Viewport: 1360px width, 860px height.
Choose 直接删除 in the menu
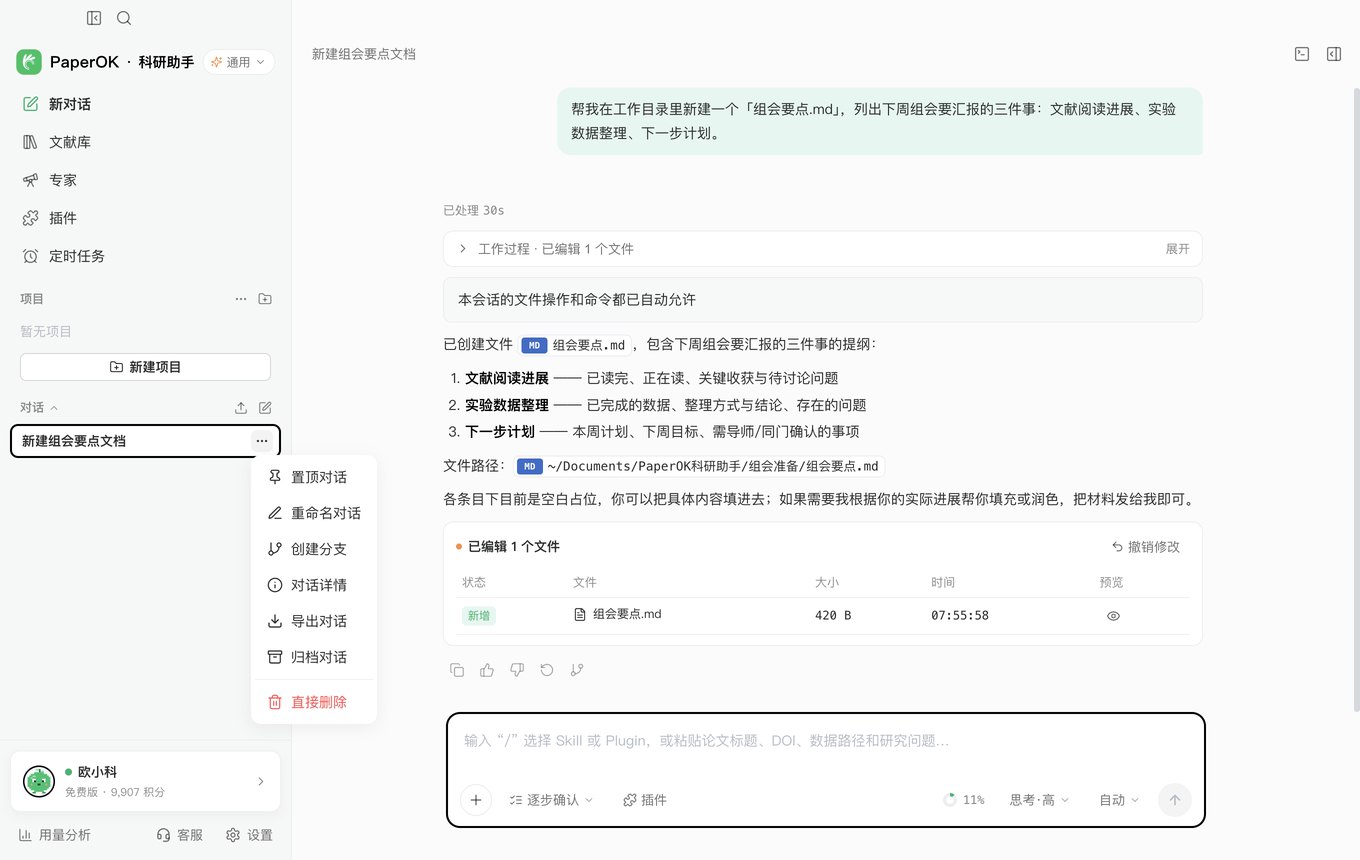(x=314, y=702)
